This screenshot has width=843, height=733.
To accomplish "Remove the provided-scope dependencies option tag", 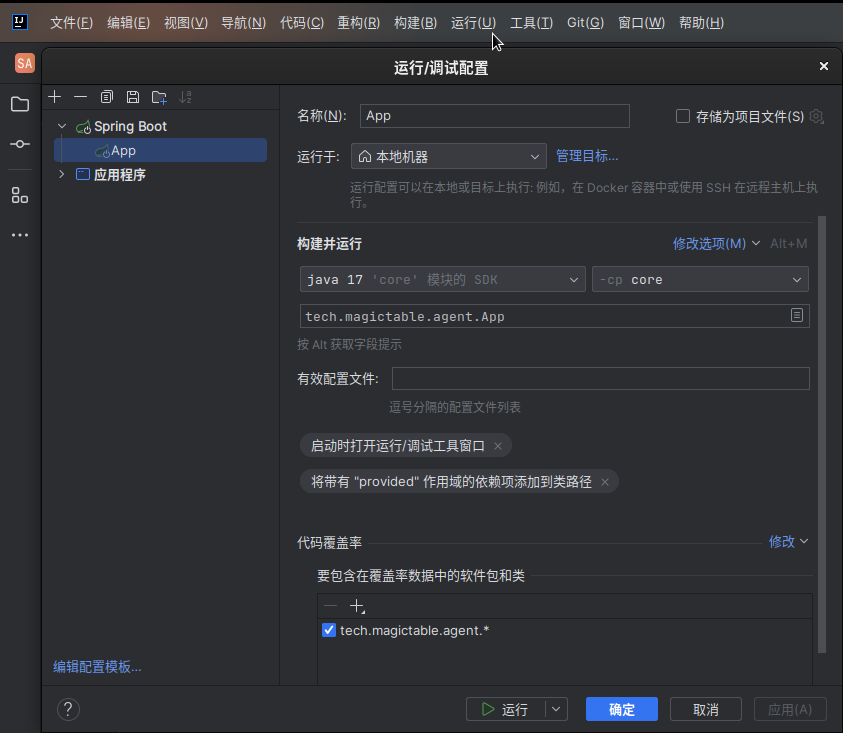I will coord(605,482).
